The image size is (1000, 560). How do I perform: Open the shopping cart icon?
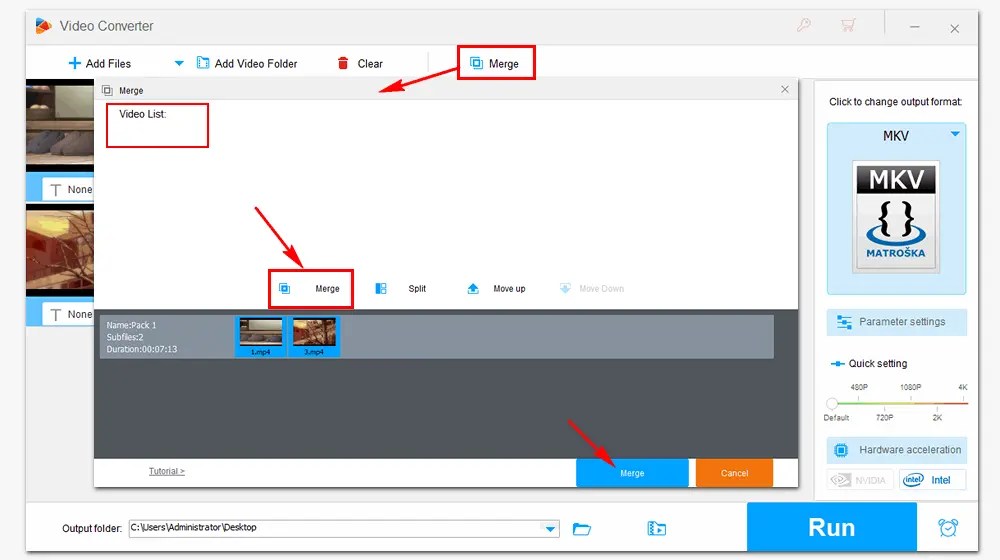pyautogui.click(x=848, y=26)
